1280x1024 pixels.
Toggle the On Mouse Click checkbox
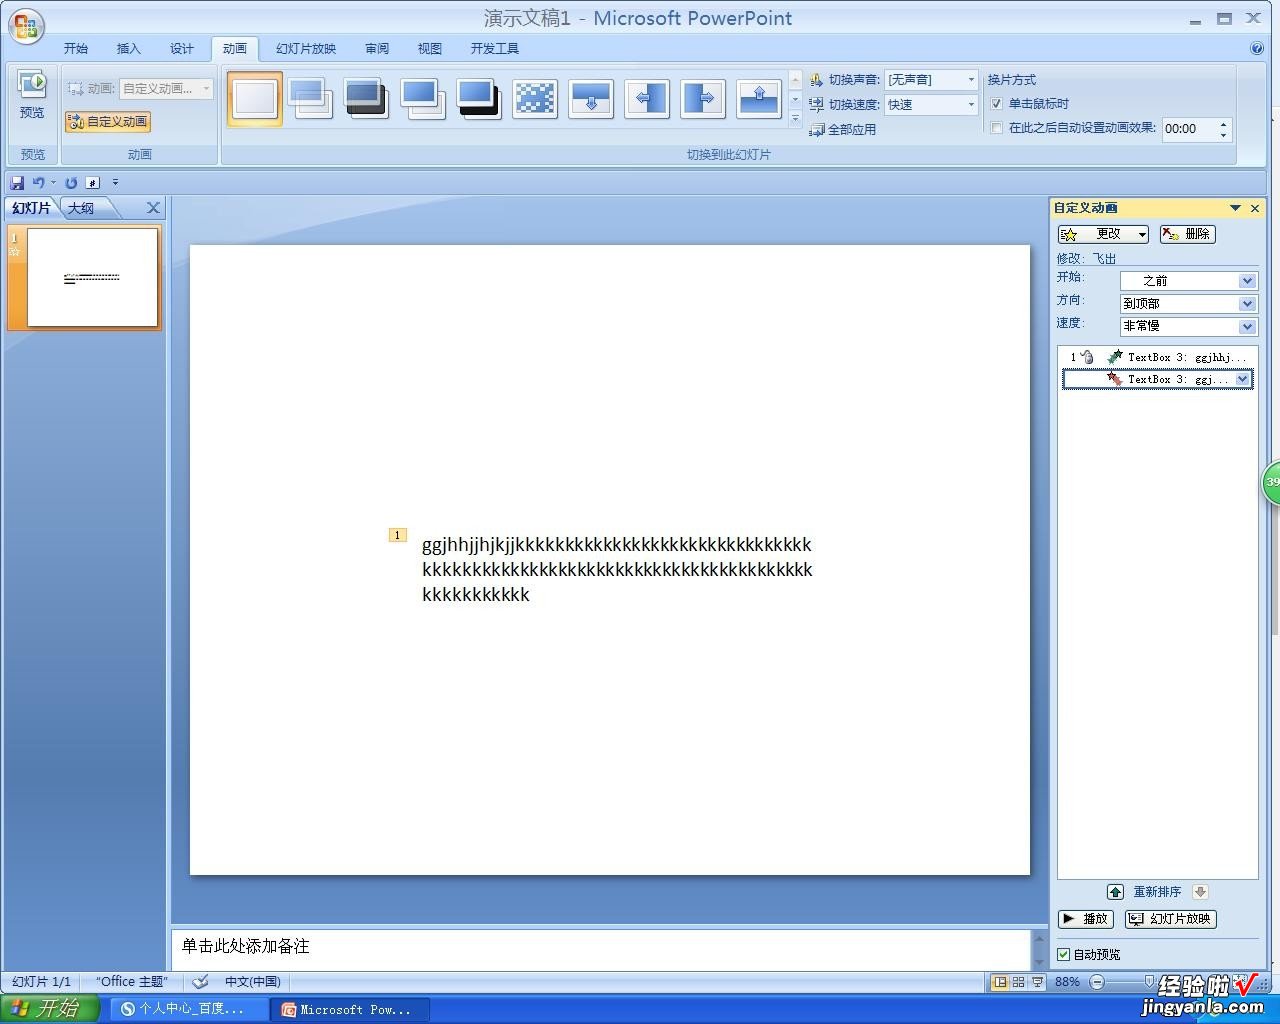point(996,104)
